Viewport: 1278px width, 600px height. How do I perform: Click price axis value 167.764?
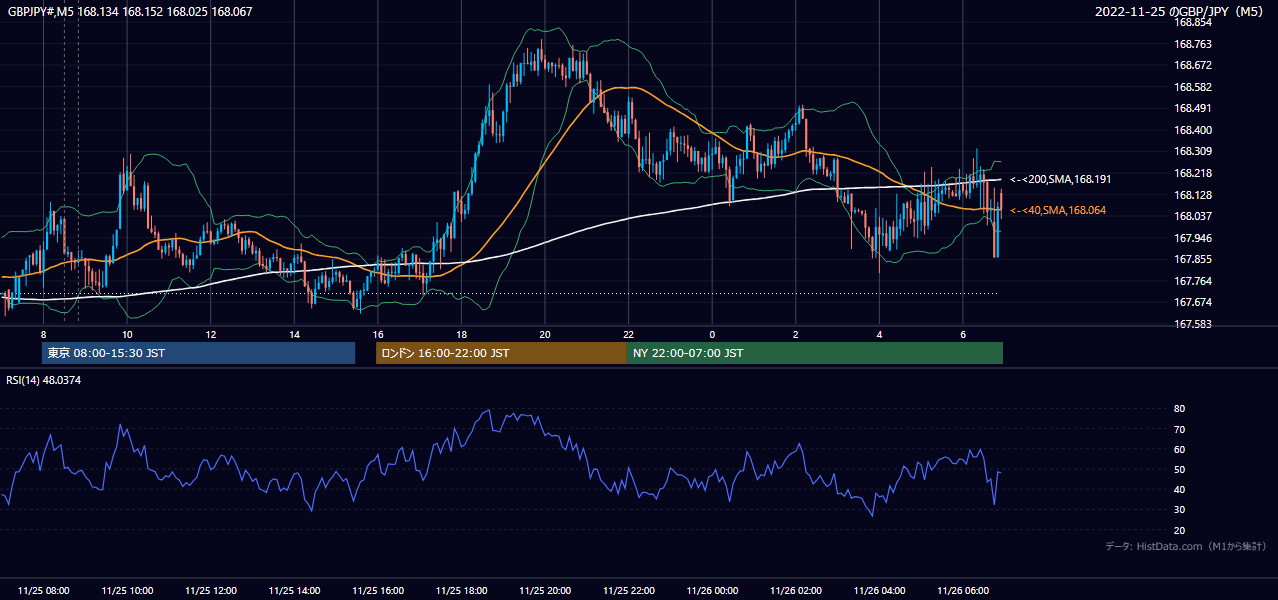point(1192,281)
